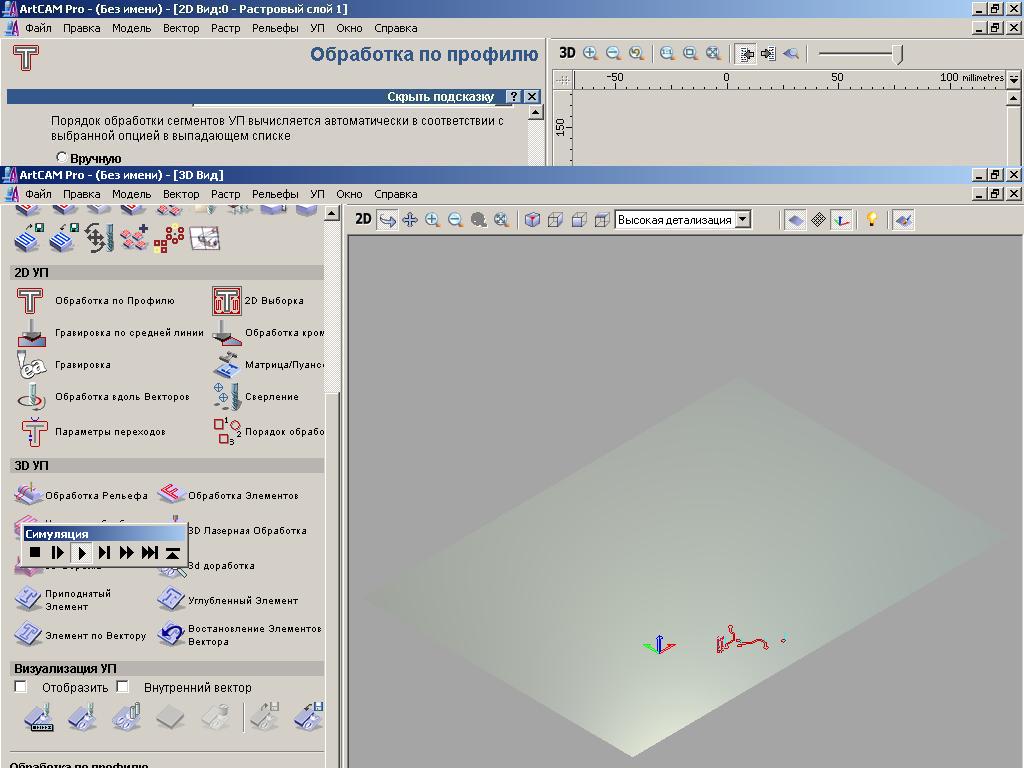
Task: Open УП menu in 3D Вид window
Action: coord(317,194)
